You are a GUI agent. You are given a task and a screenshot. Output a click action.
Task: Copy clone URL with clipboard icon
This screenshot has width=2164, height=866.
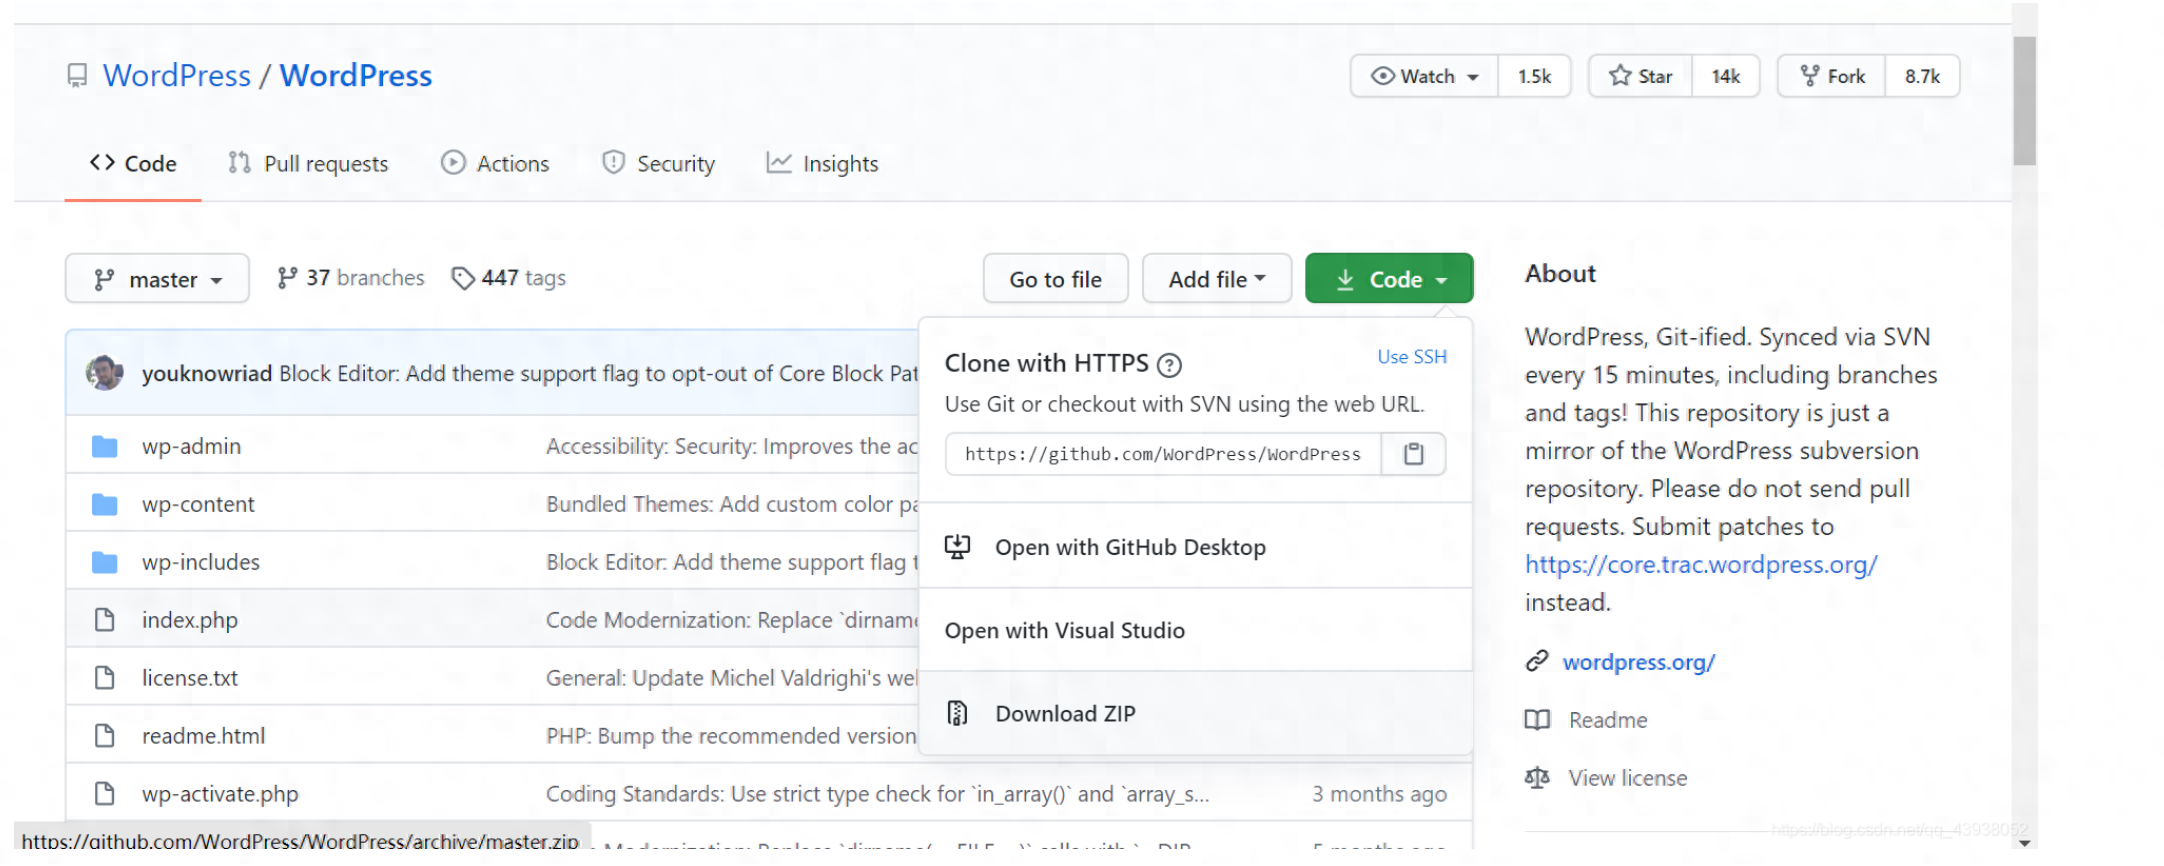(1413, 454)
